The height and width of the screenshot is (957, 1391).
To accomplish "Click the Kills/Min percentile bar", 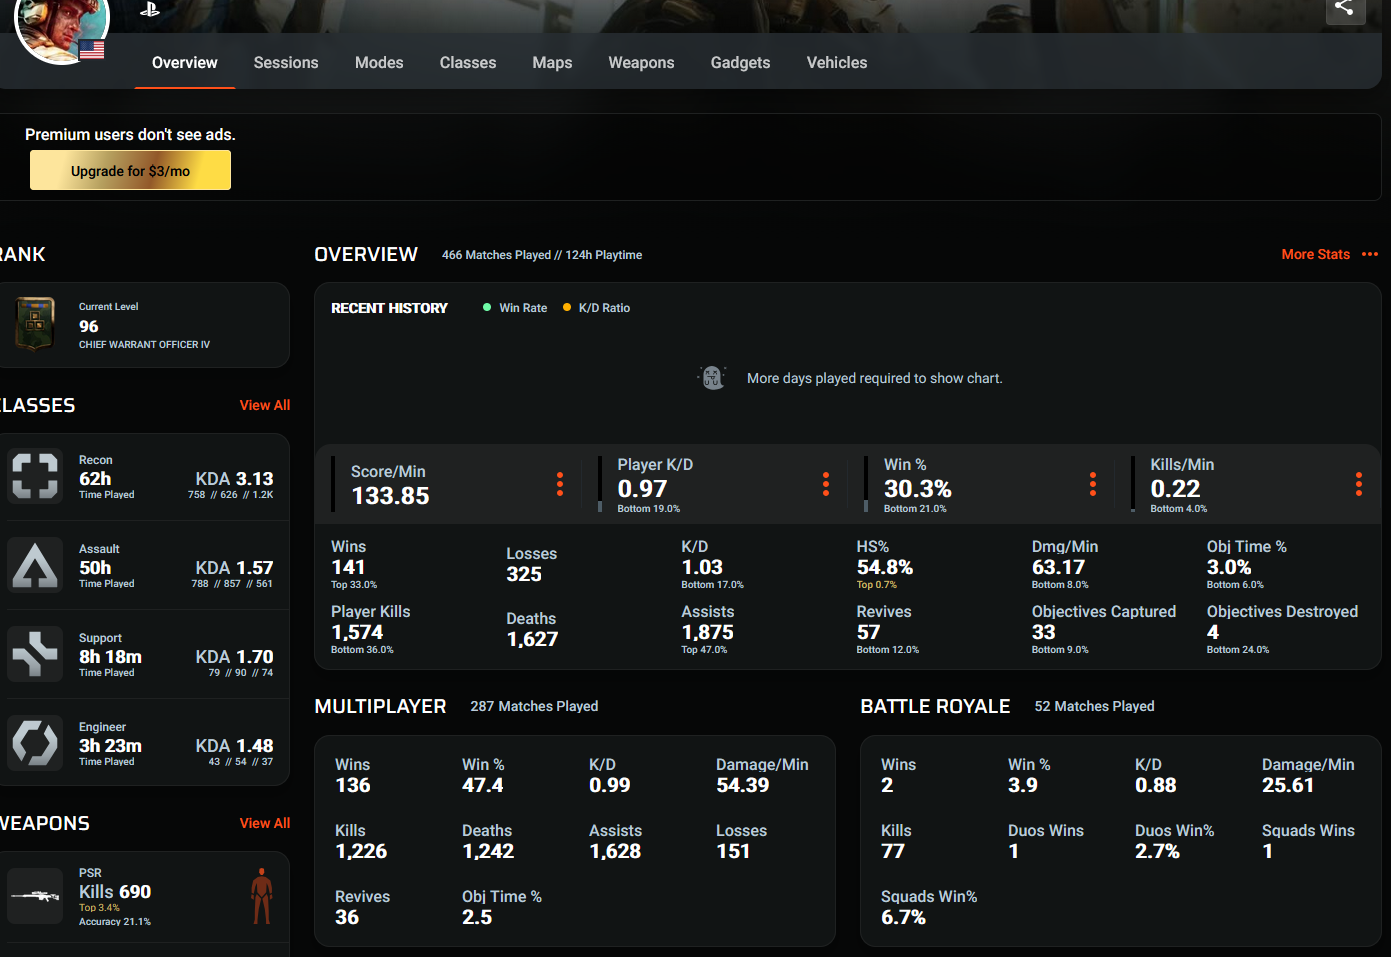I will (1133, 484).
